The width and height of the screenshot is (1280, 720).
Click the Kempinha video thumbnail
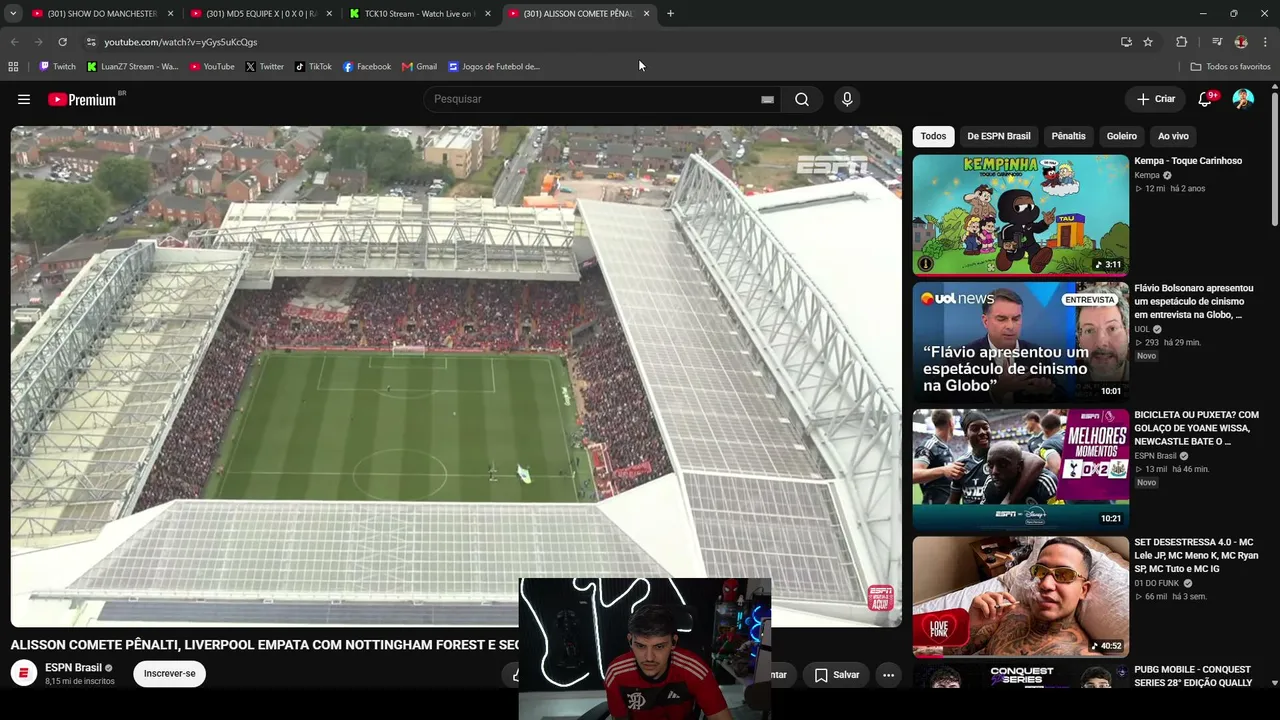(1020, 215)
